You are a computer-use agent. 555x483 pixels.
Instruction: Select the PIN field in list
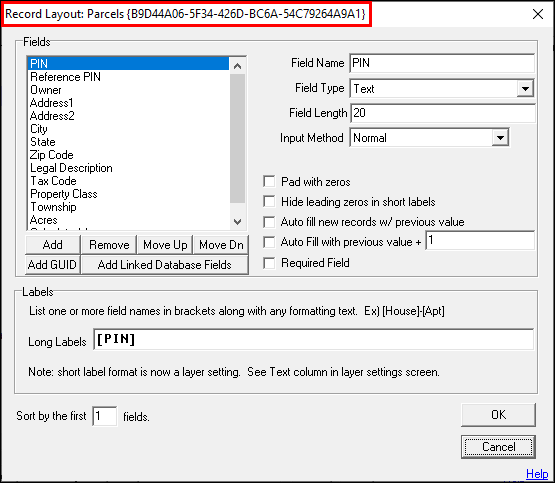pos(128,64)
